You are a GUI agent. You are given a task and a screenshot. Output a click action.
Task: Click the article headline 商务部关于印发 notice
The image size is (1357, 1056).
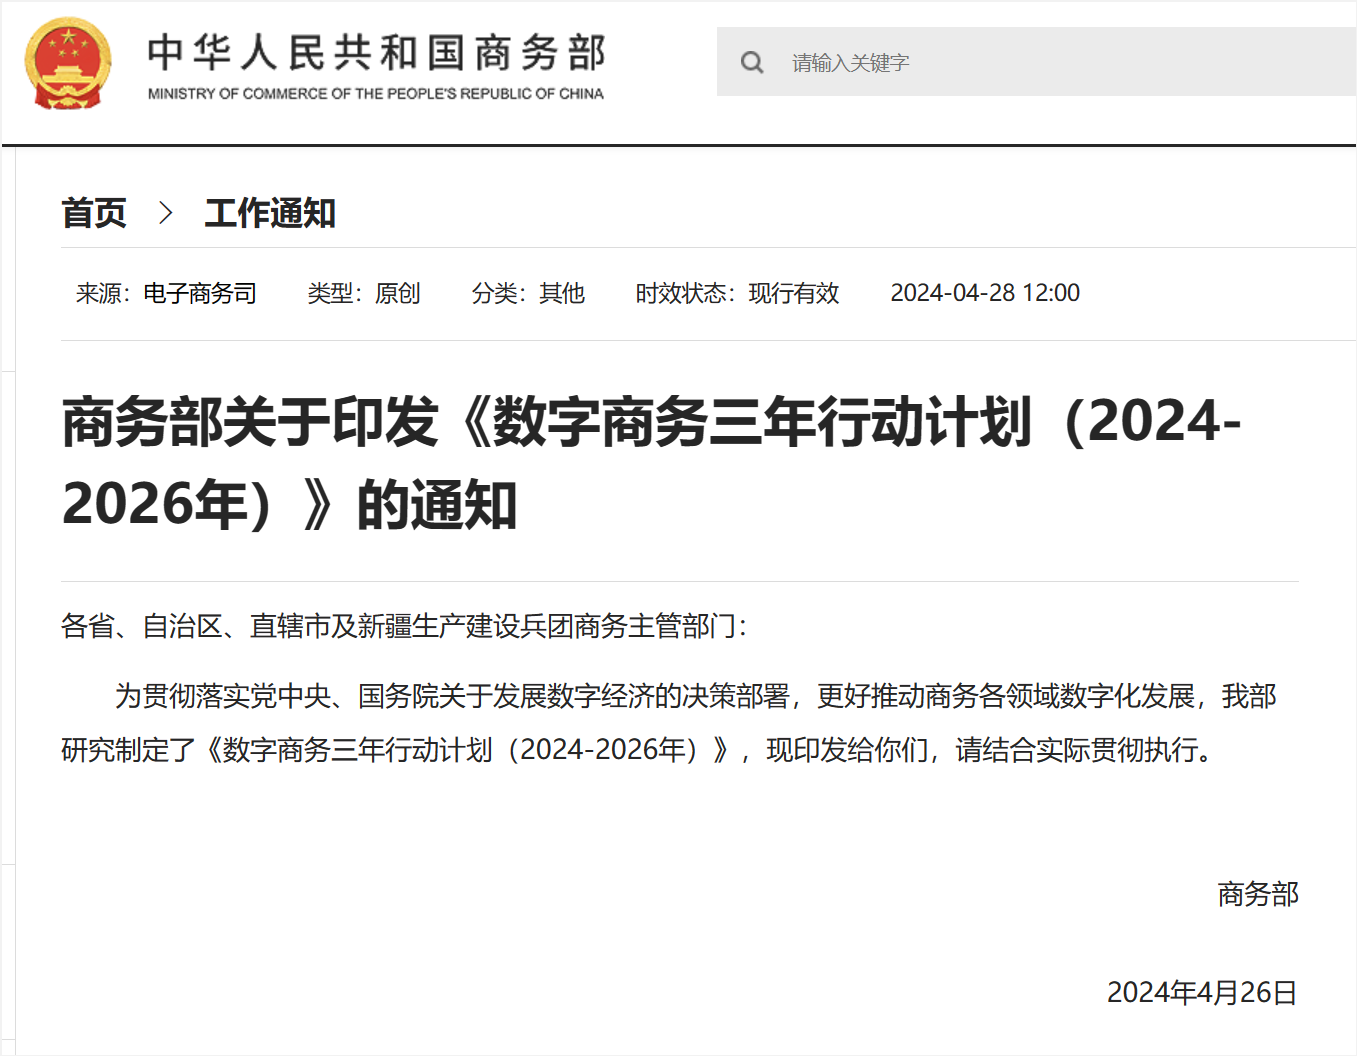click(652, 462)
